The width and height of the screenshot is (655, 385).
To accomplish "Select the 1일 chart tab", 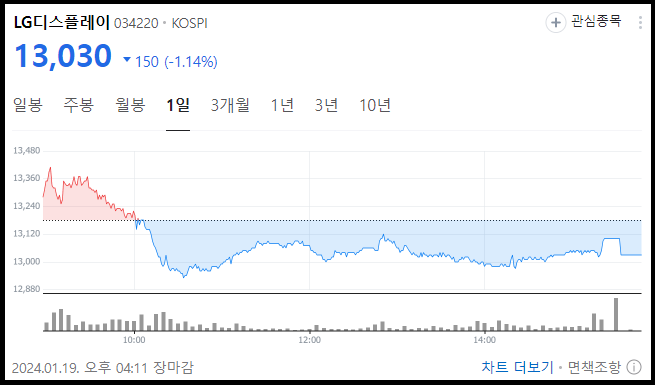I will 178,105.
